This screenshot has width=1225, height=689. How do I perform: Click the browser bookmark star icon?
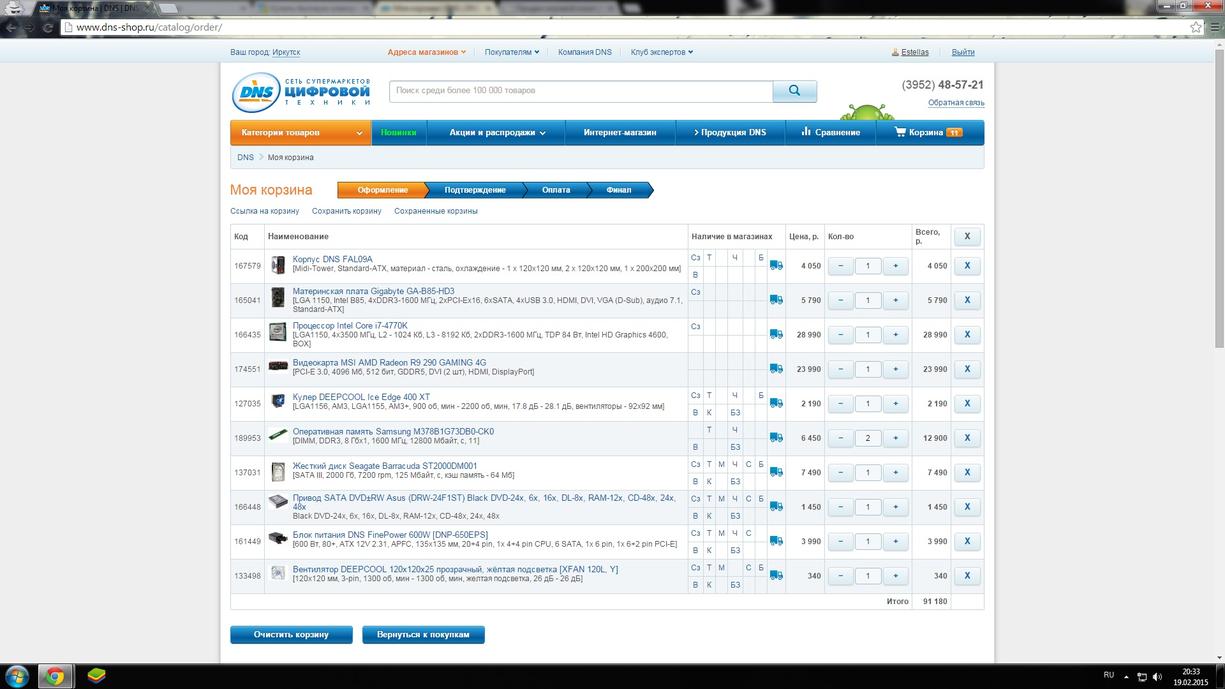pyautogui.click(x=1196, y=27)
